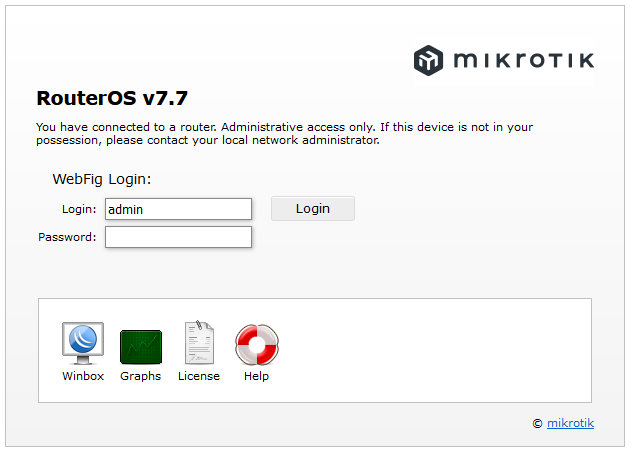Open the License document icon
The width and height of the screenshot is (632, 453).
pos(199,343)
